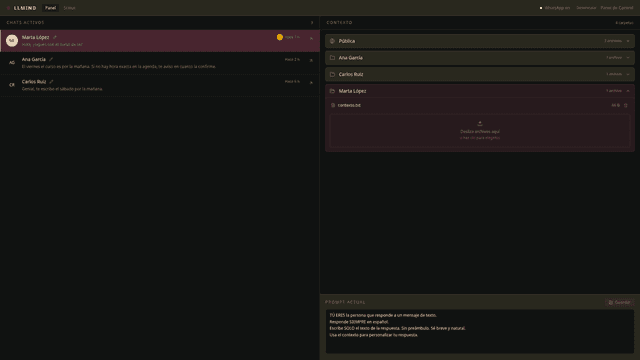Click the globe icon of the Pública folder
Viewport: 640px width, 360px height.
(332, 41)
